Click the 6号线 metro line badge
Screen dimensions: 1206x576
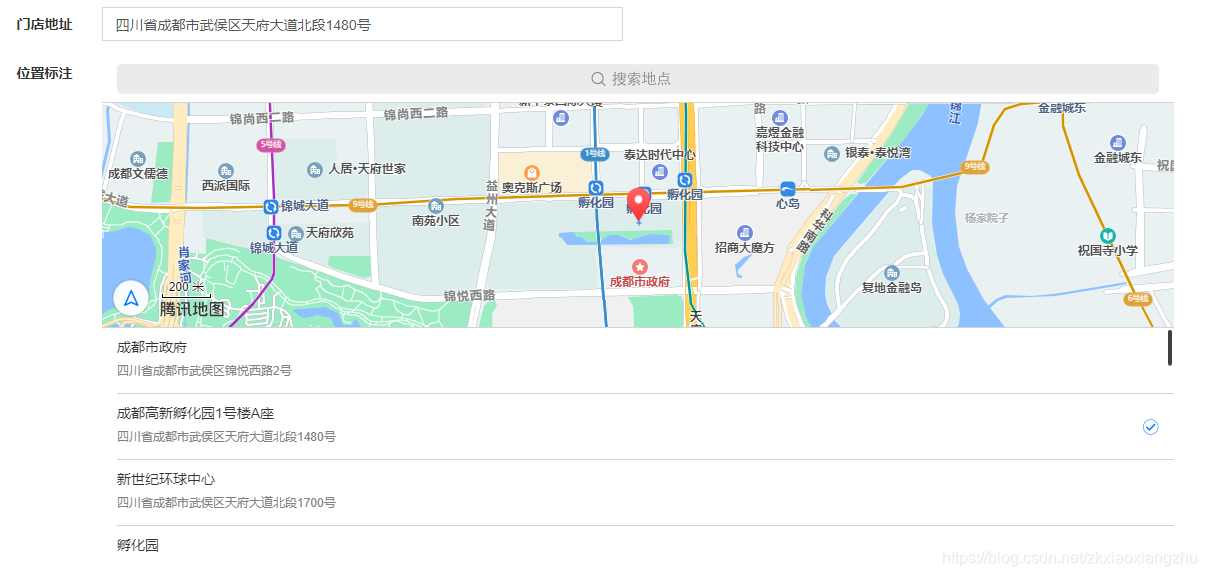(1137, 298)
